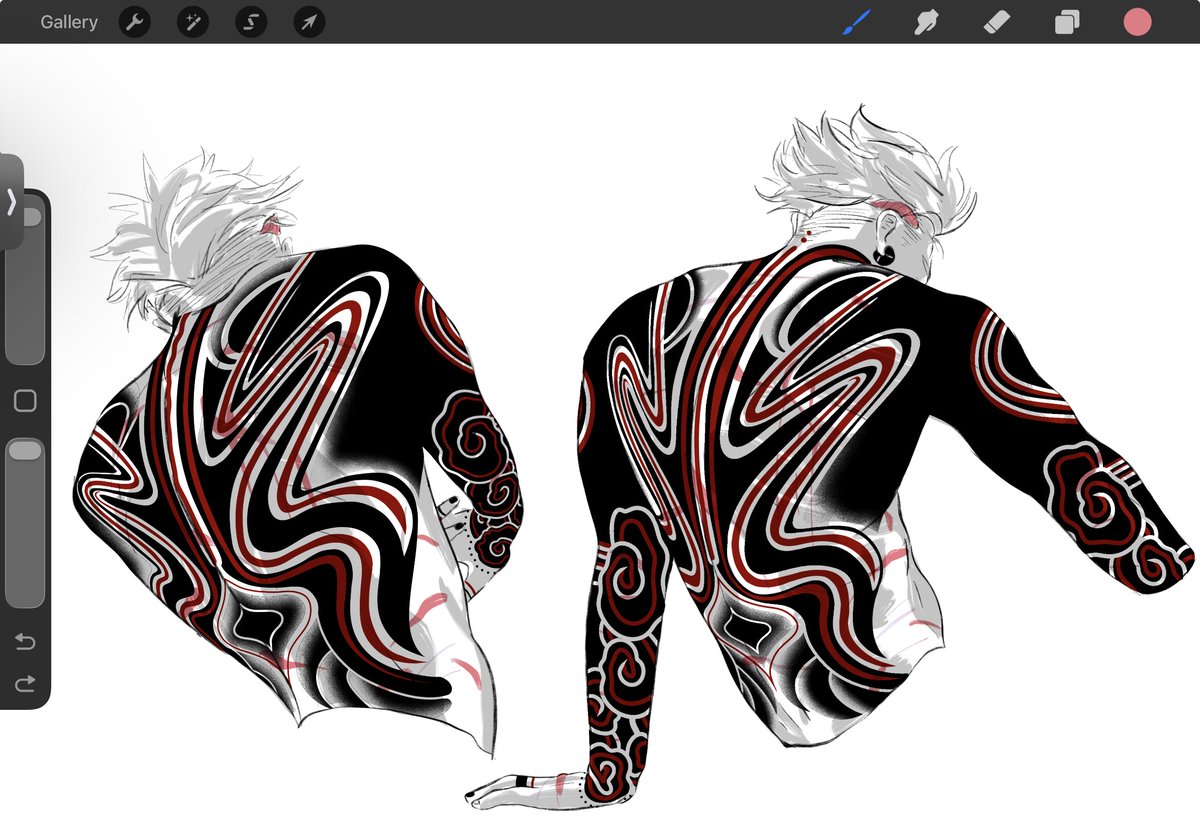Adjust the brush opacity slider
Viewport: 1200px width, 838px height.
(x=25, y=522)
